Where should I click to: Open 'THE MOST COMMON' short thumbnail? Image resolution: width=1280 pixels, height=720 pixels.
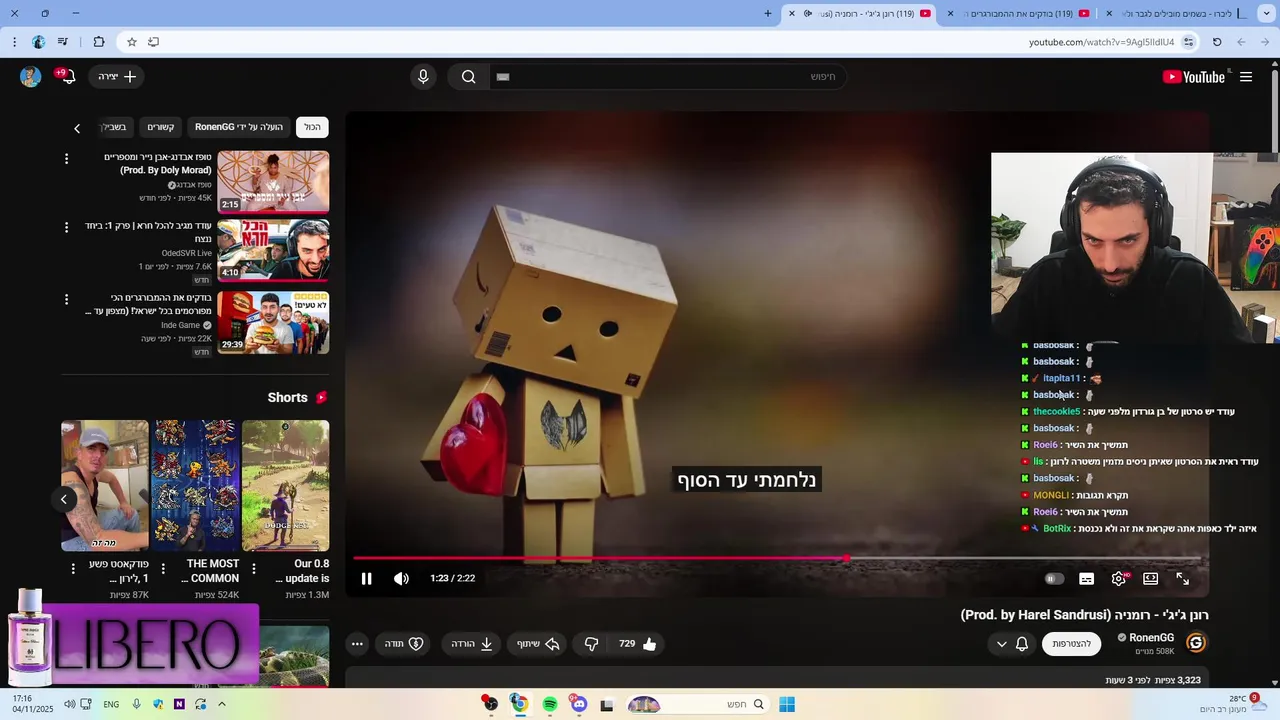click(195, 485)
